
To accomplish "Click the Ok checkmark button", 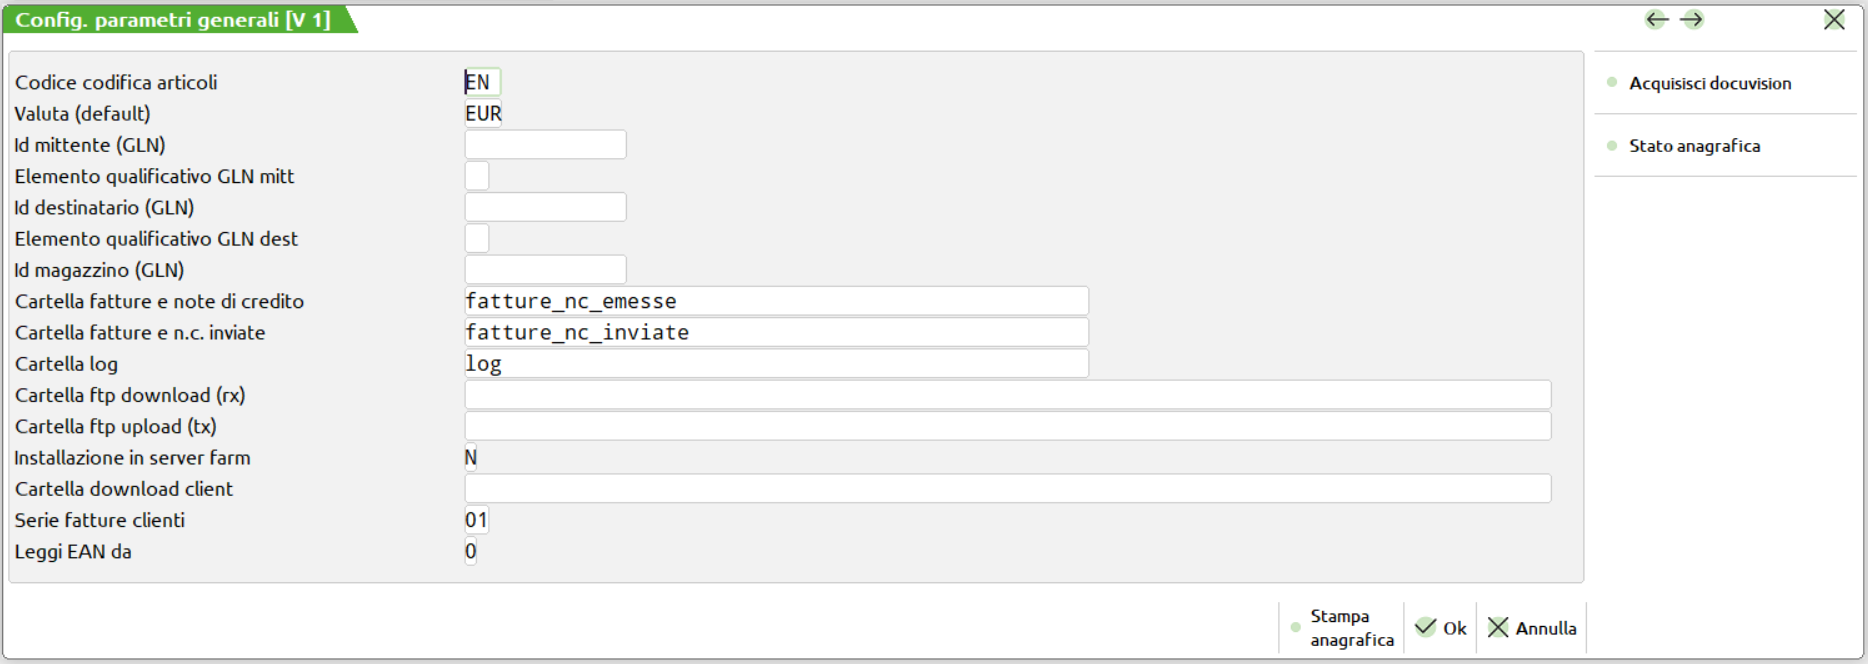I will click(x=1441, y=628).
